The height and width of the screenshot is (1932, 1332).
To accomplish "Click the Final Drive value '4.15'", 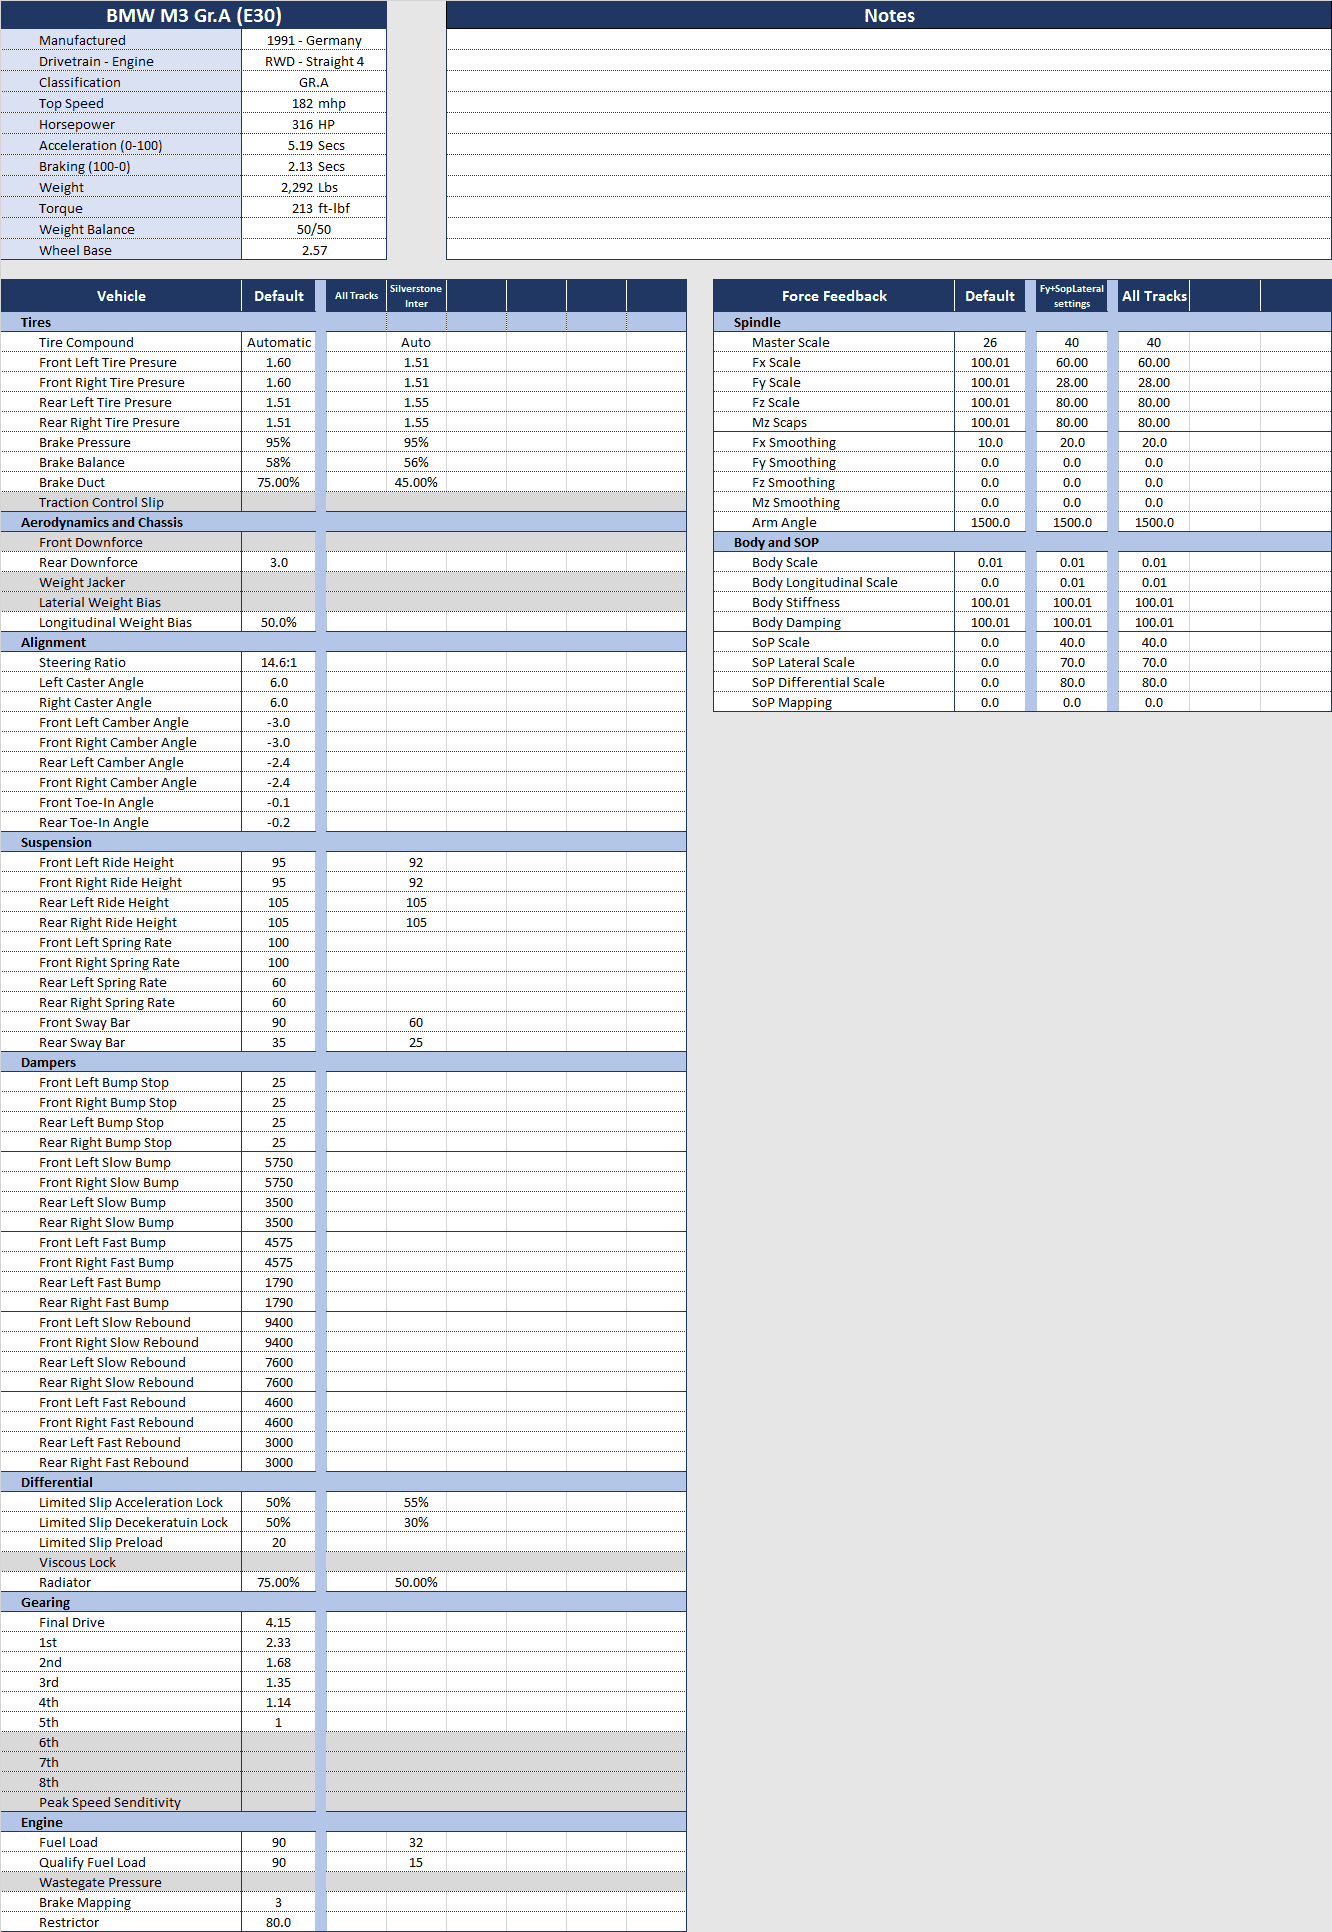I will point(279,1622).
